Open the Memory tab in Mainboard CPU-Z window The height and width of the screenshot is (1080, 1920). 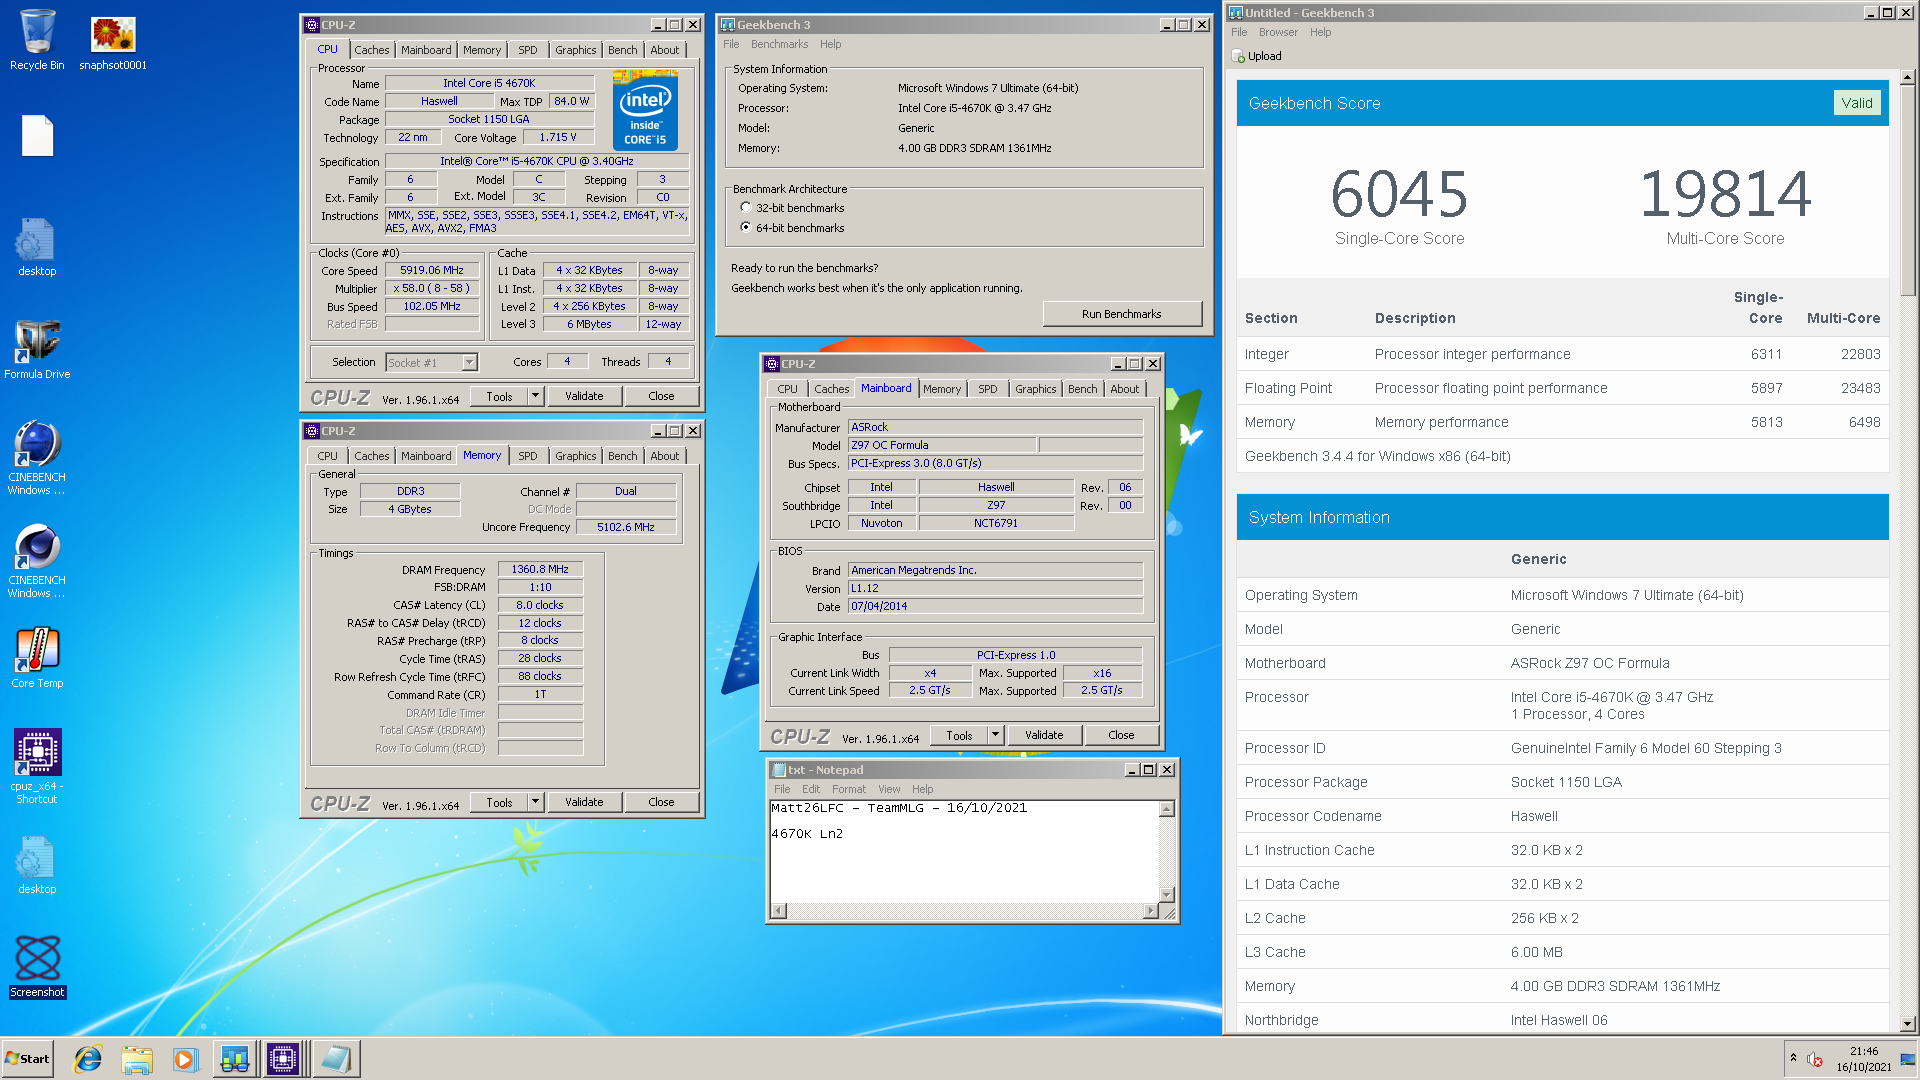pos(942,389)
